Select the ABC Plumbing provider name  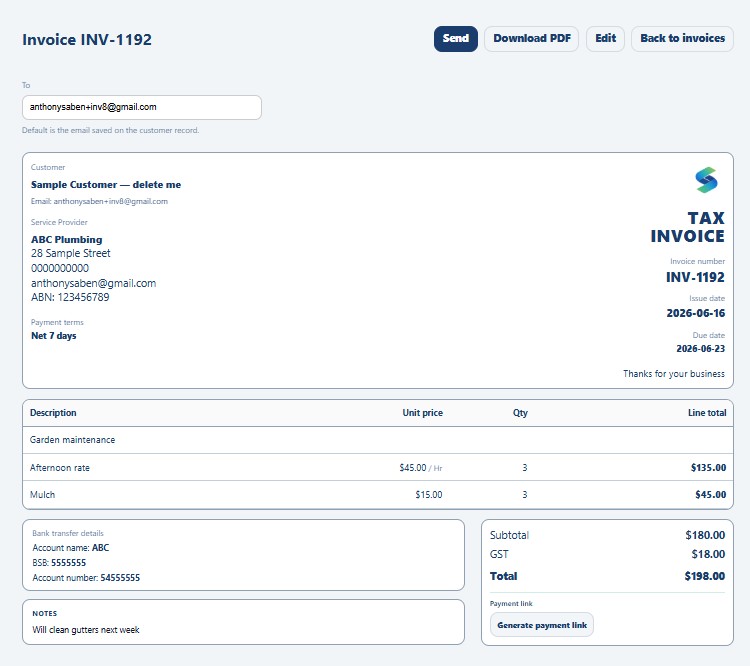pyautogui.click(x=66, y=240)
